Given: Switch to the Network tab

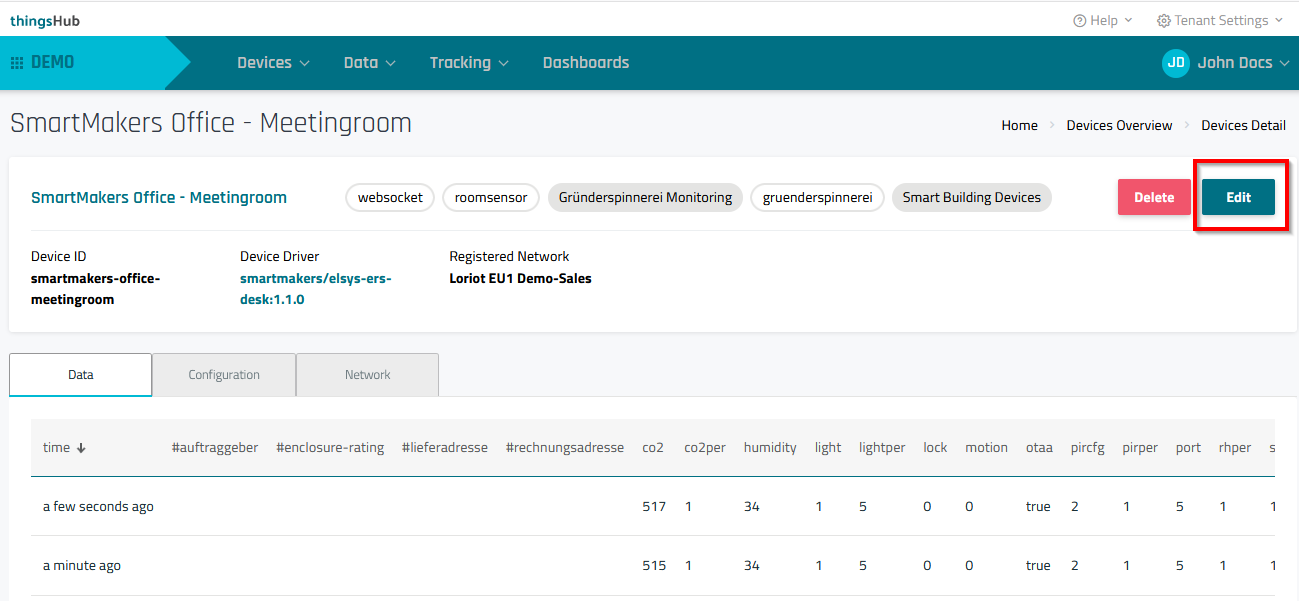Looking at the screenshot, I should tap(367, 375).
